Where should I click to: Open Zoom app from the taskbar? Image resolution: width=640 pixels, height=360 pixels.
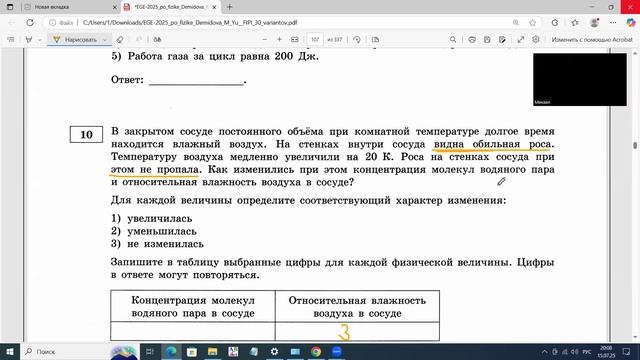337,351
